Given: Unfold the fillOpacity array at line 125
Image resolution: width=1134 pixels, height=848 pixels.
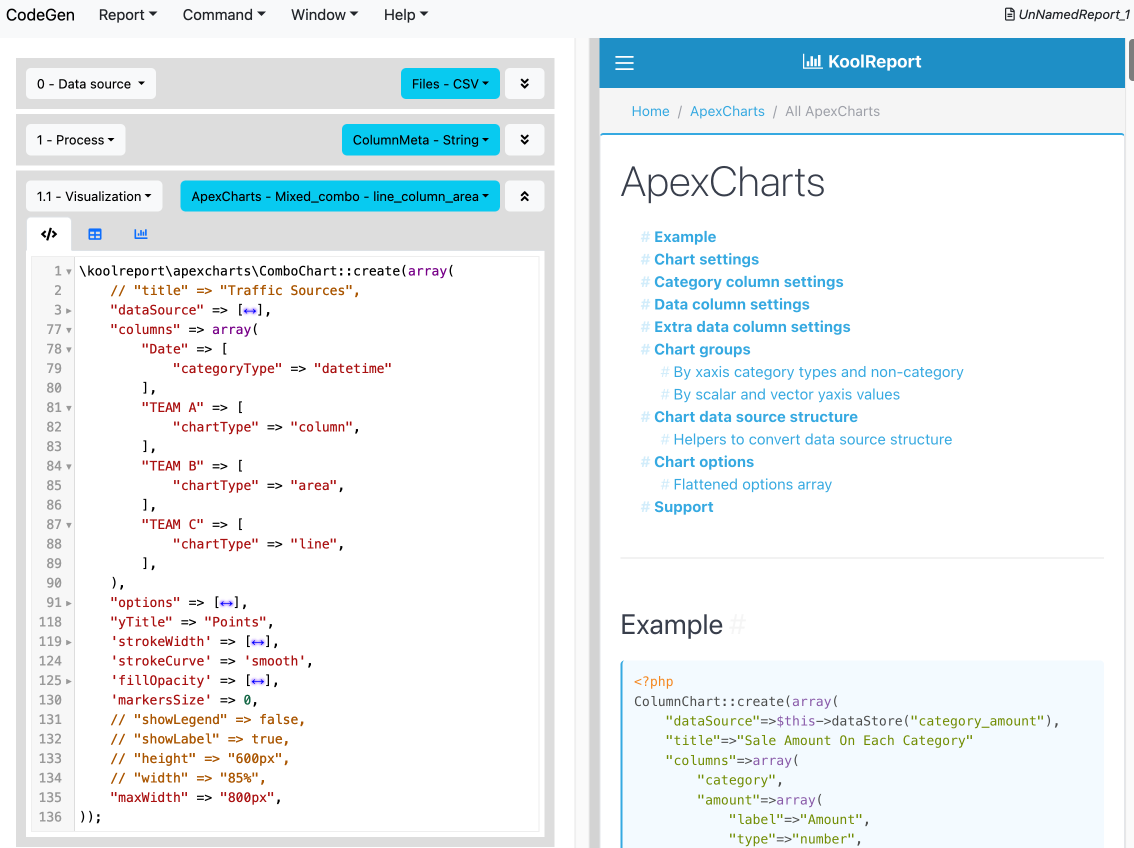Looking at the screenshot, I should coord(69,681).
